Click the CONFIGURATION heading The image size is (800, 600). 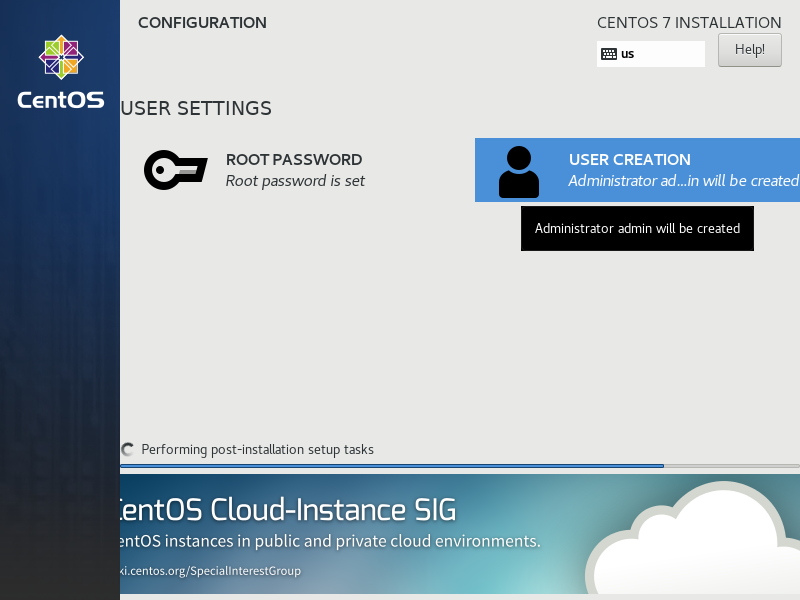tap(202, 23)
